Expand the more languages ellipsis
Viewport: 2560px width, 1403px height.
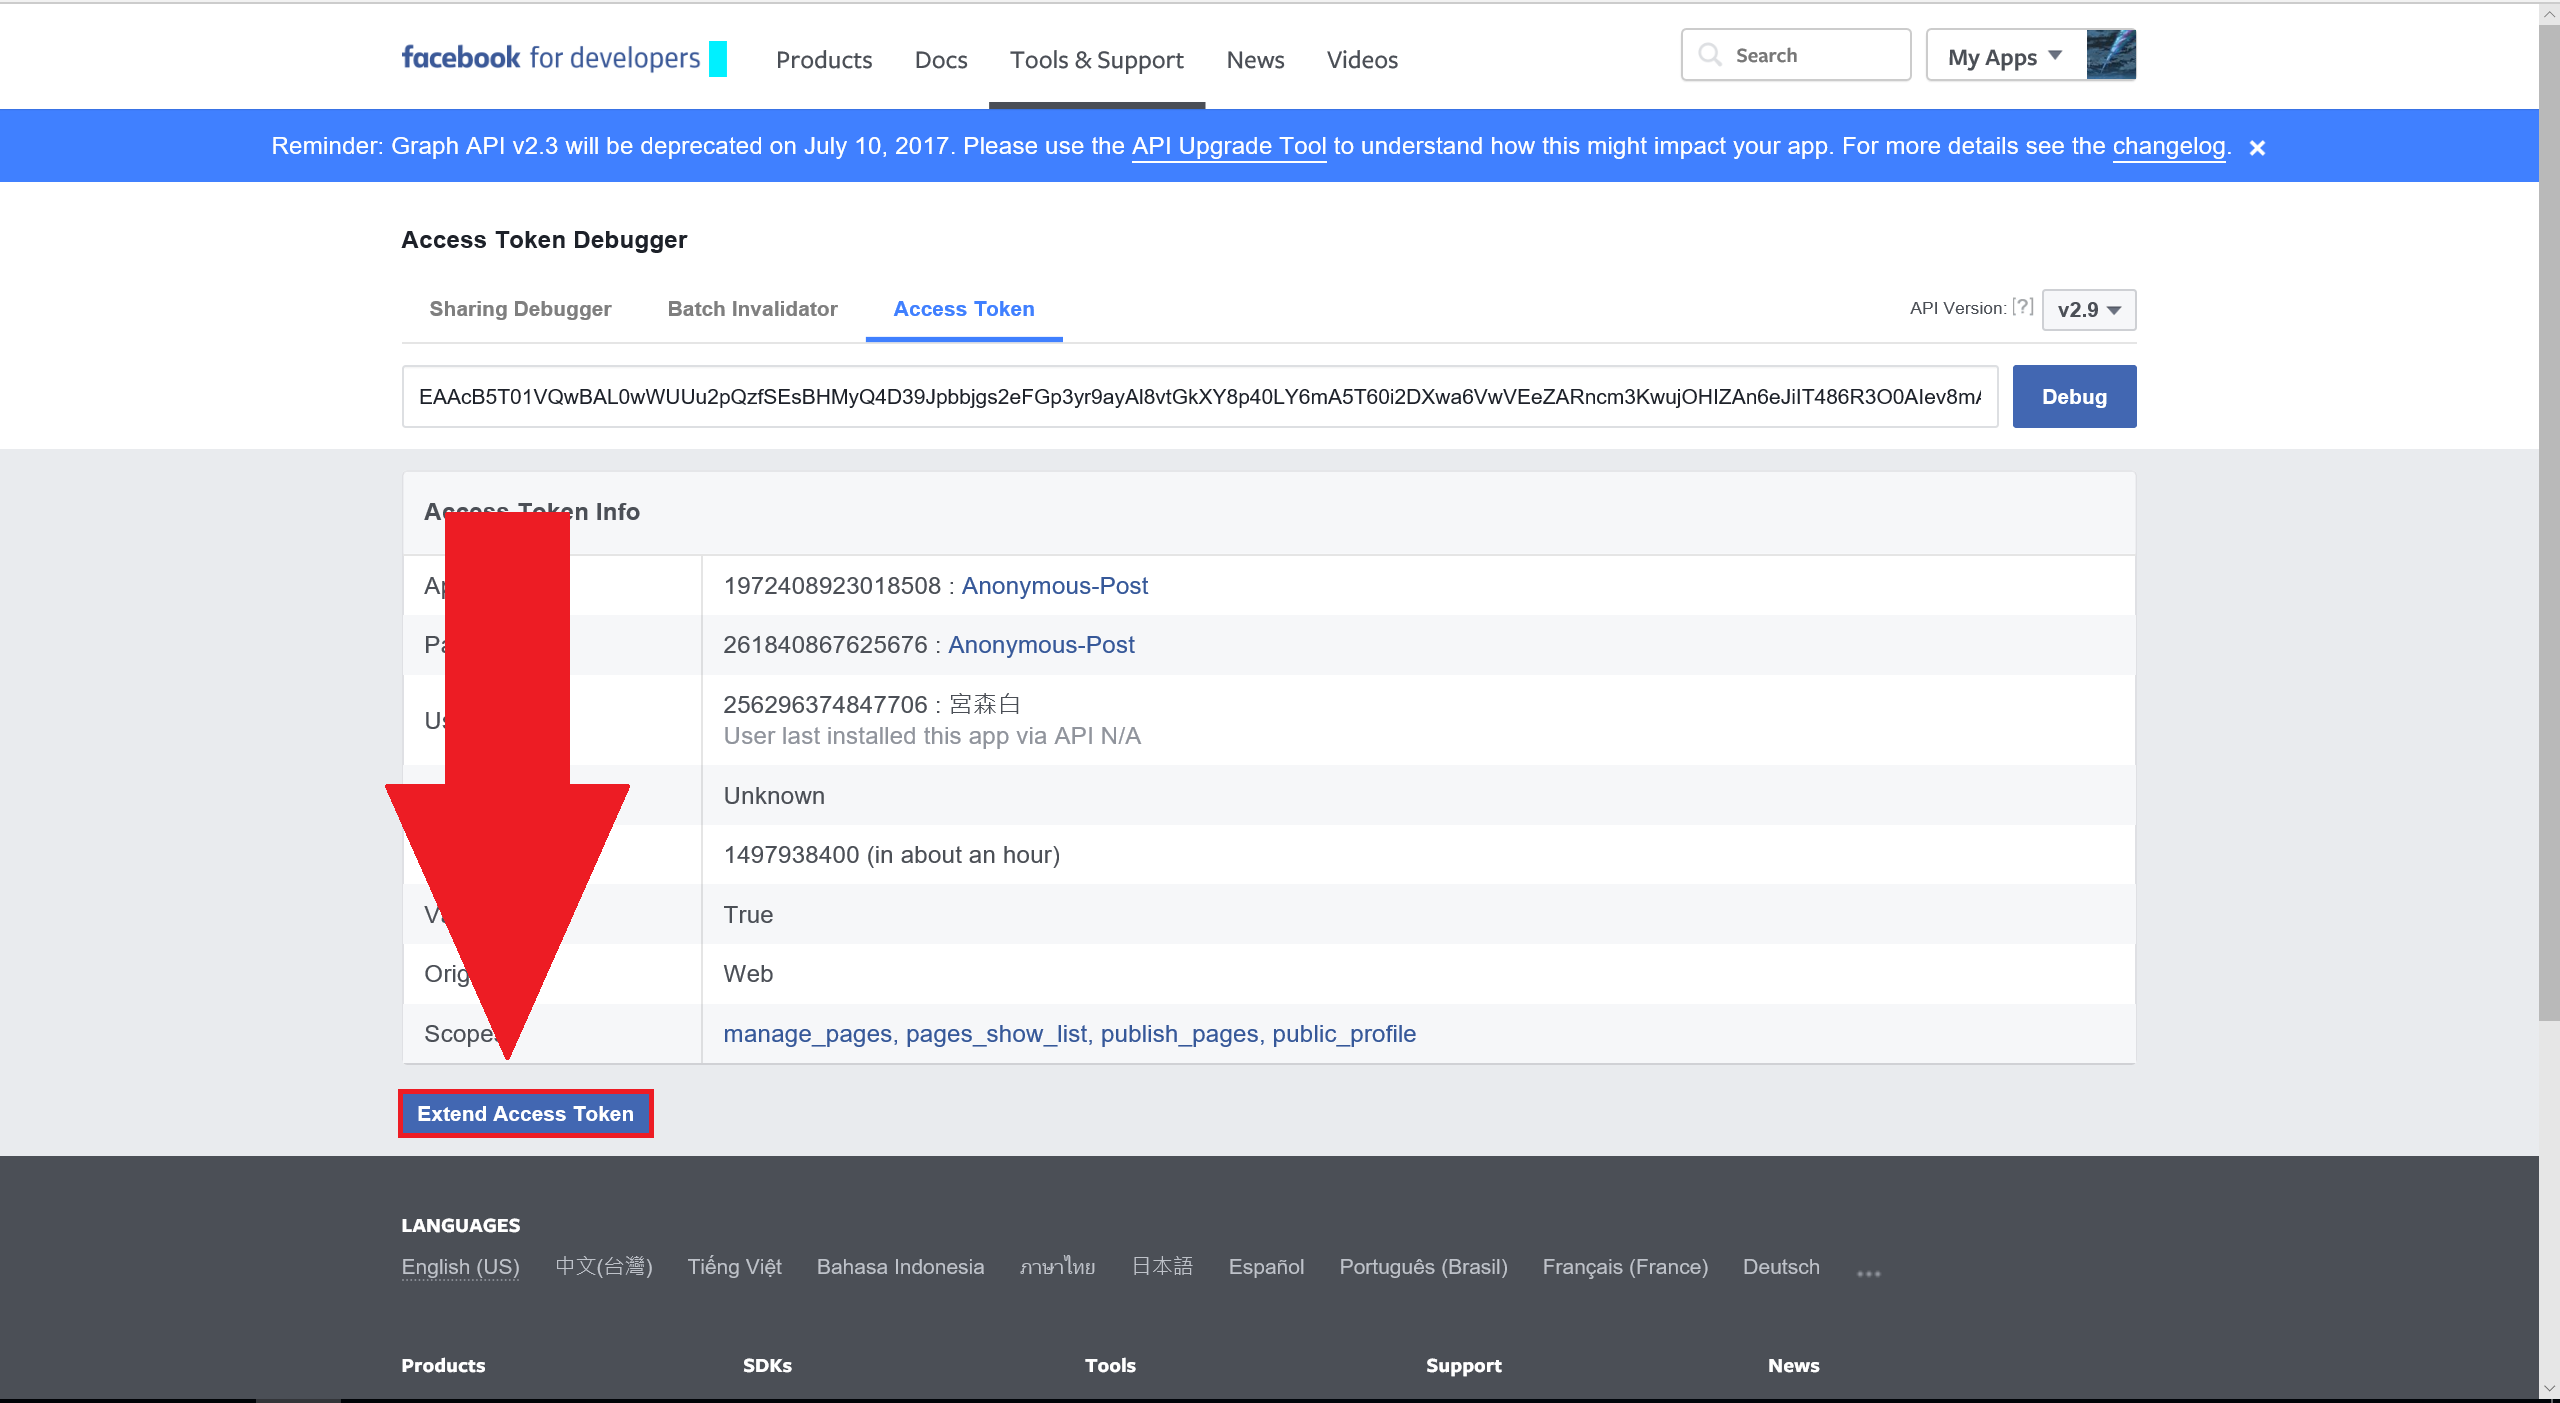pyautogui.click(x=1868, y=1272)
